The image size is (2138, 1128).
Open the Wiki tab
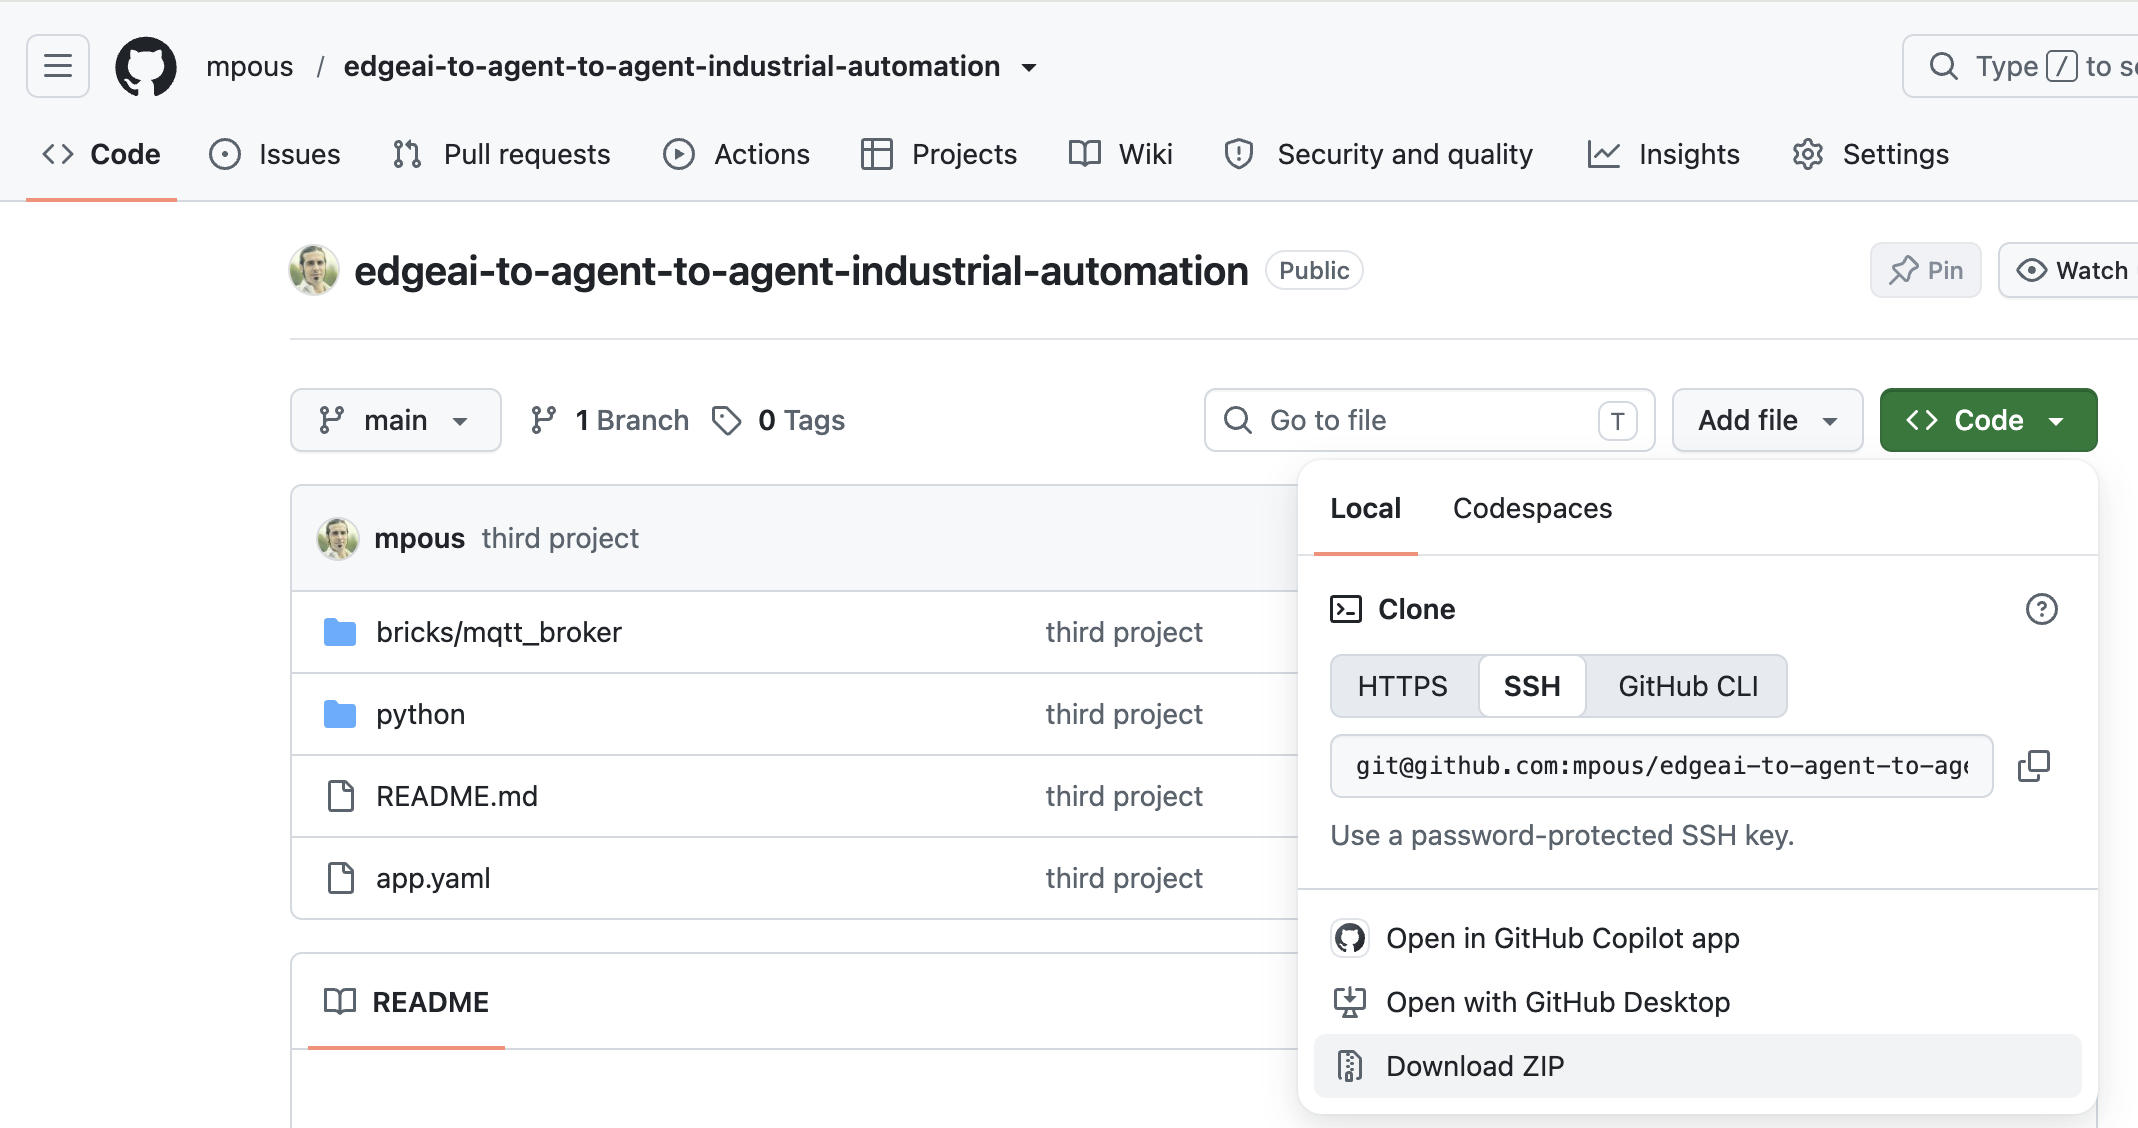(x=1120, y=154)
